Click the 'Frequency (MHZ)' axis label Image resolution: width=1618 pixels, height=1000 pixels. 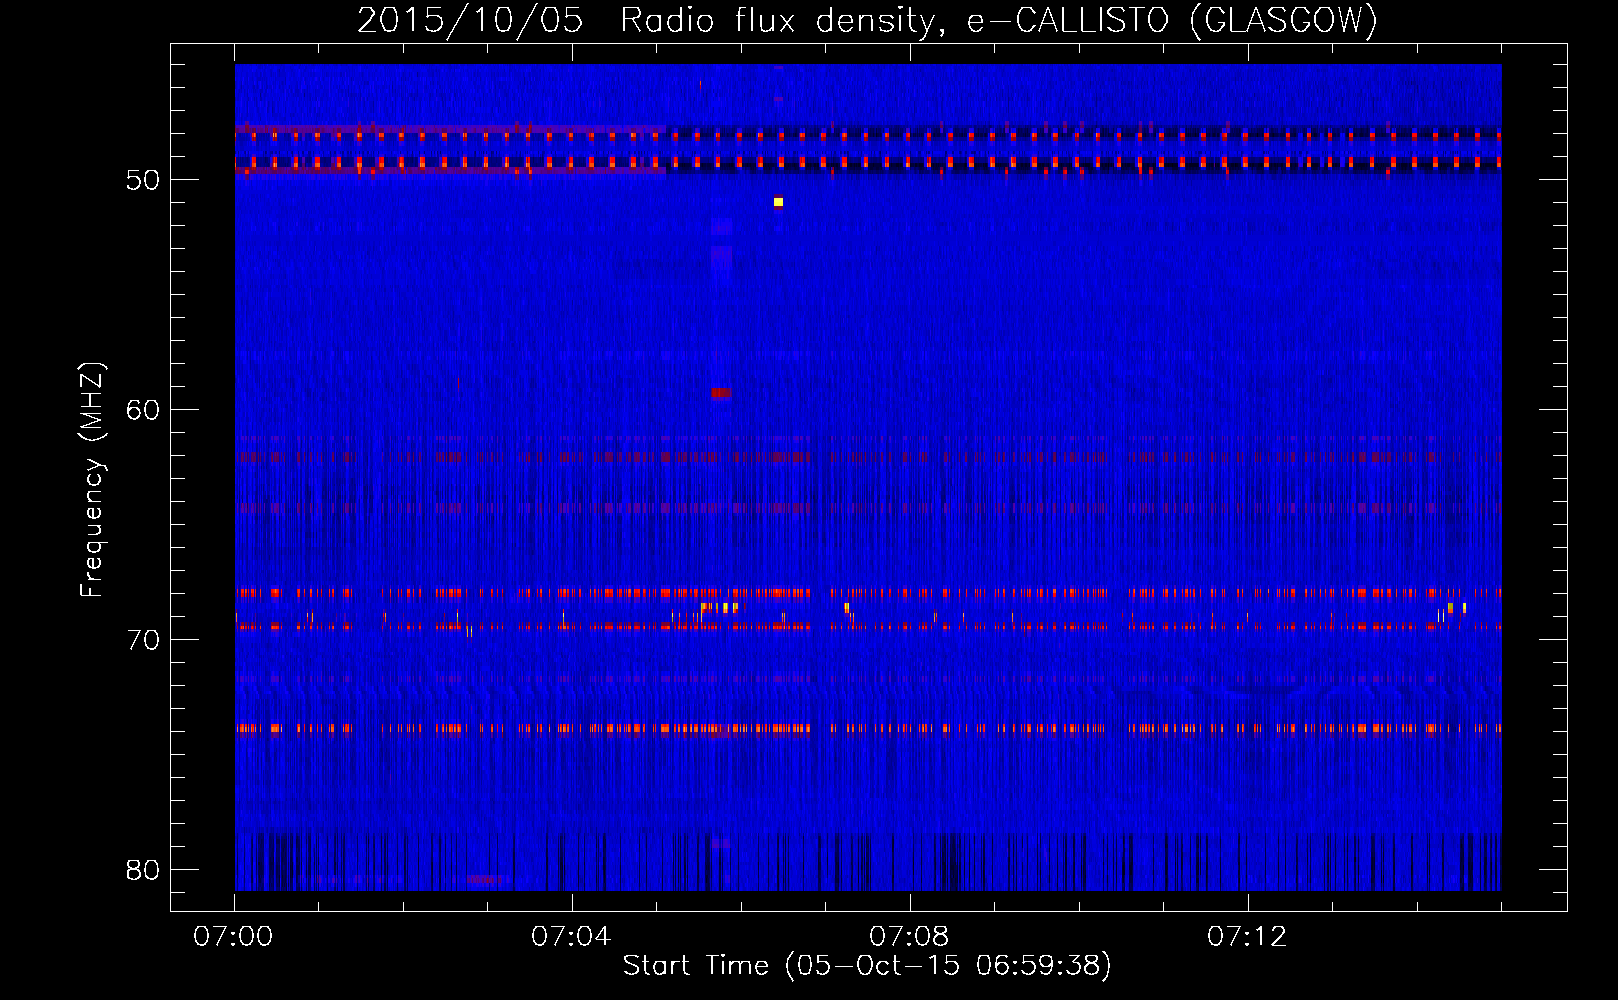click(x=91, y=480)
